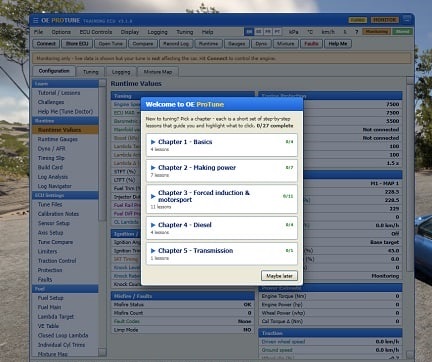432x362 pixels.
Task: Collapse the ECU Settings sidebar section header
Action: pyautogui.click(x=65, y=195)
